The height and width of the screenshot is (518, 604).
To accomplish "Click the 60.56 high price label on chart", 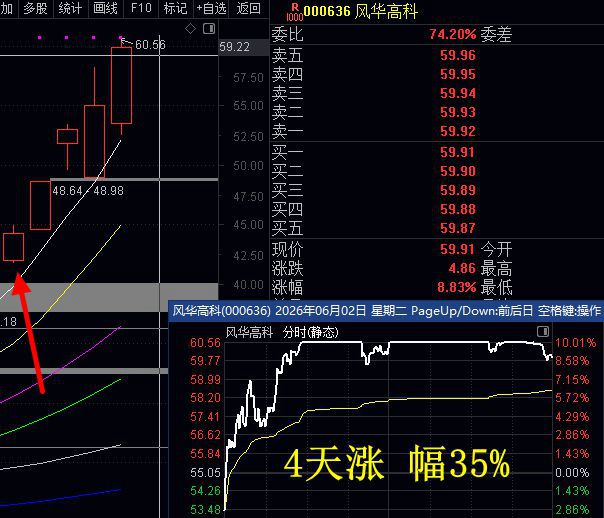I will coord(150,45).
